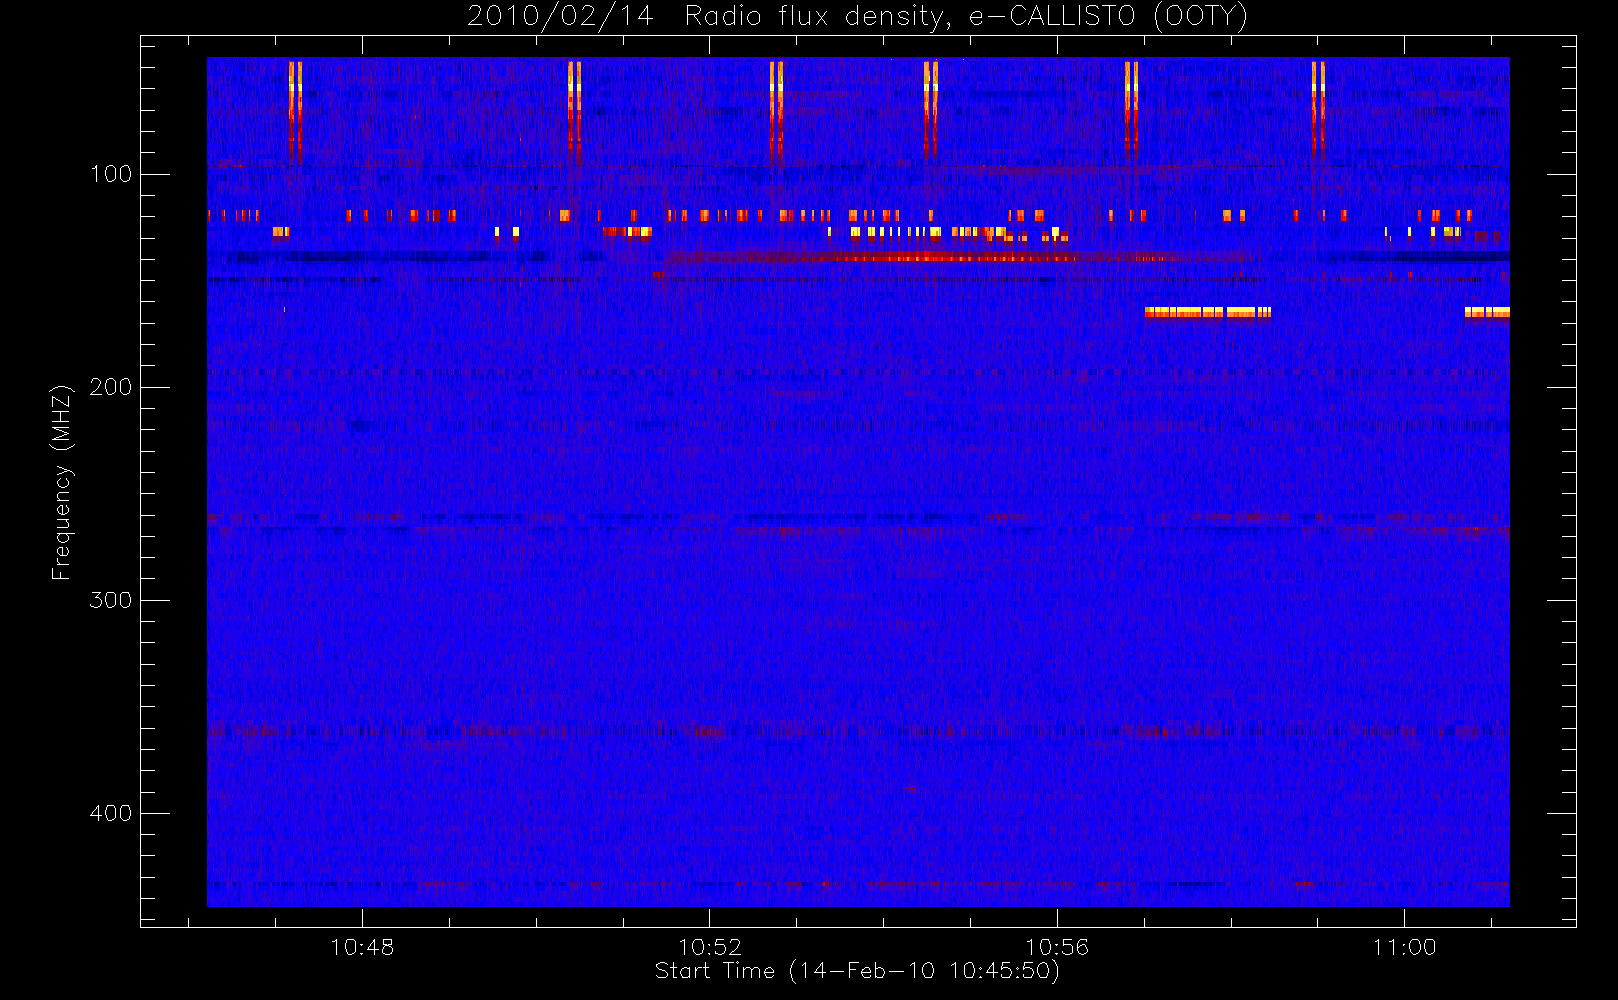Click the 'Frequency (MHz)' axis label
The image size is (1618, 1000).
(x=62, y=482)
